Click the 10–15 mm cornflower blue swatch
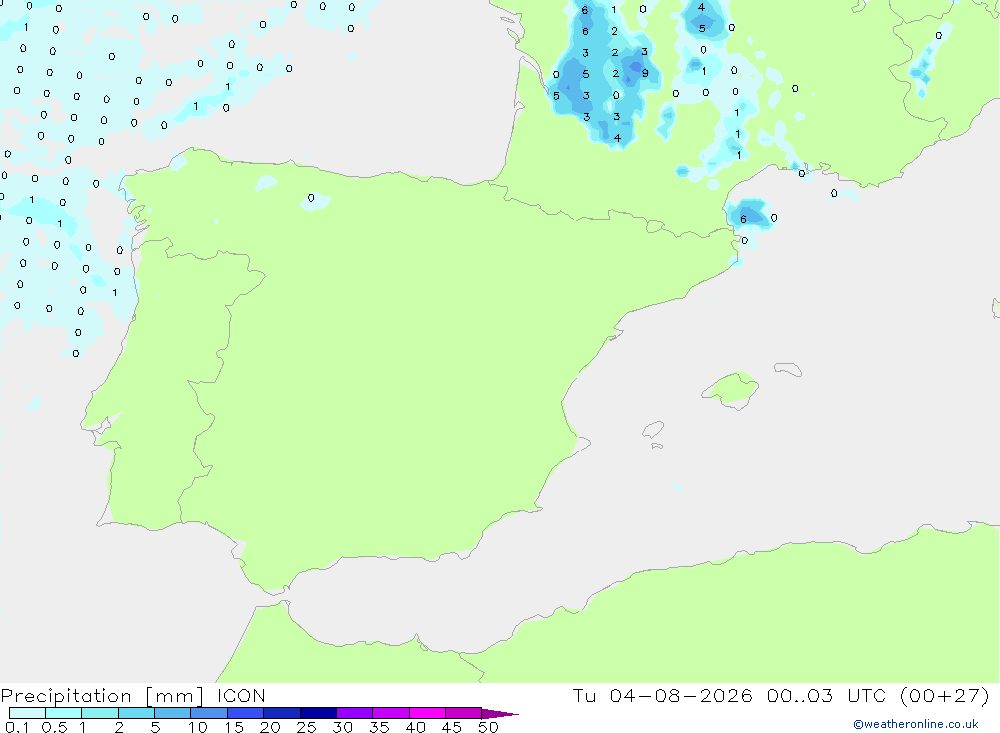The width and height of the screenshot is (1000, 733). tap(209, 713)
